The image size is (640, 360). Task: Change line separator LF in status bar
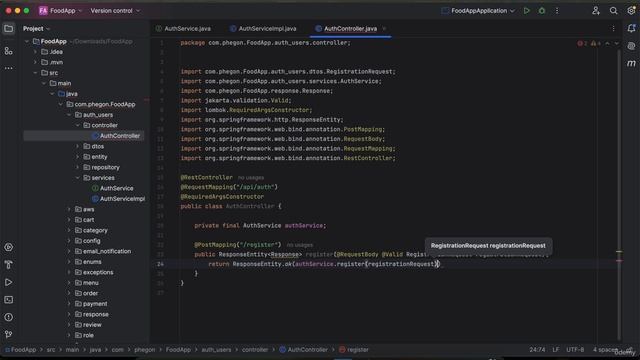(556, 350)
